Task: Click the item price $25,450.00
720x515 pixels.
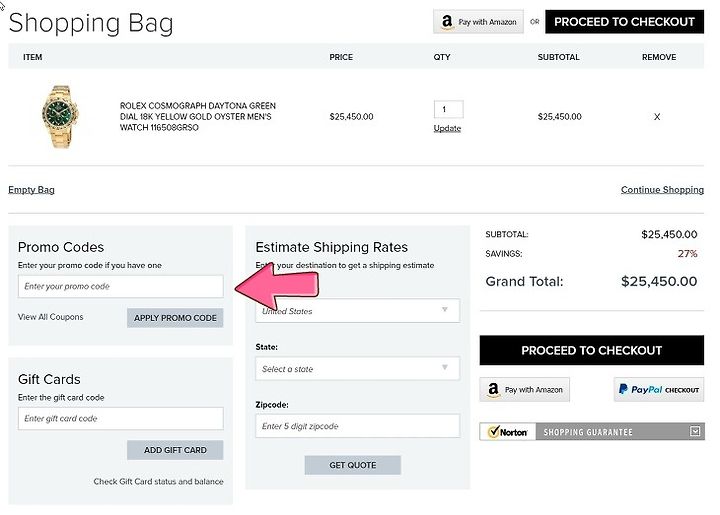Action: (x=351, y=117)
